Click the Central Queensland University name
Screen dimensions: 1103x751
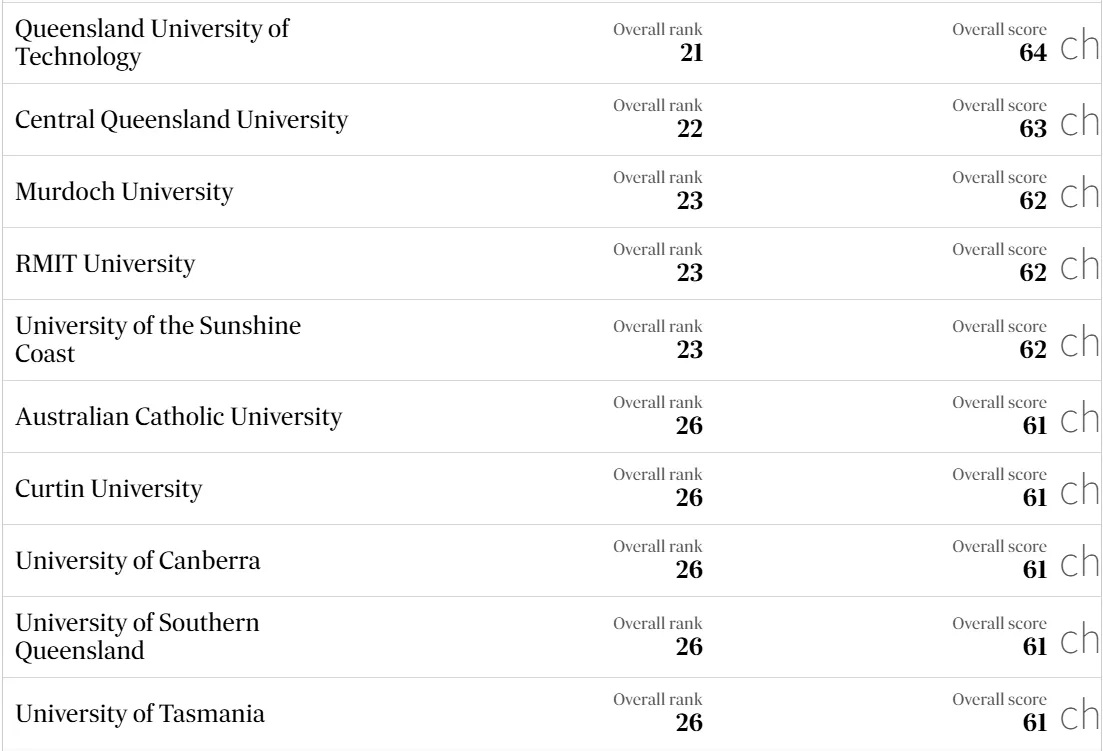click(182, 121)
